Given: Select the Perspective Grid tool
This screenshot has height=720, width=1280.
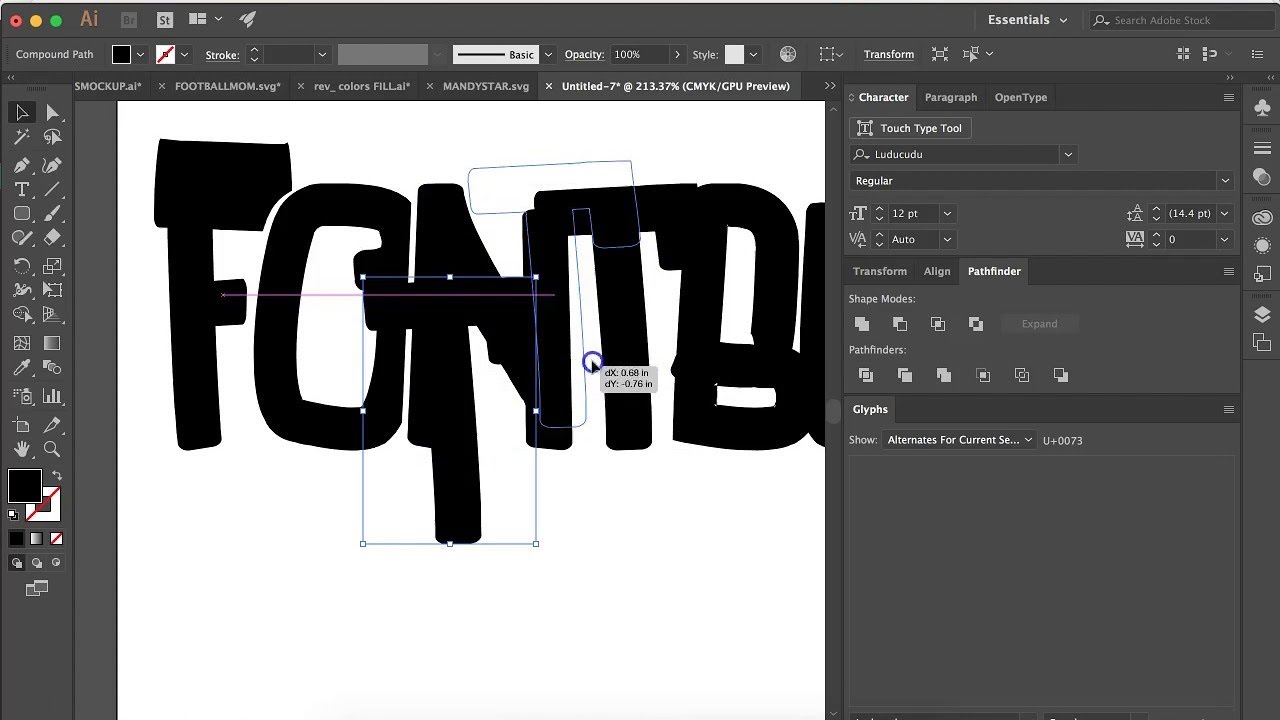Looking at the screenshot, I should click(52, 315).
